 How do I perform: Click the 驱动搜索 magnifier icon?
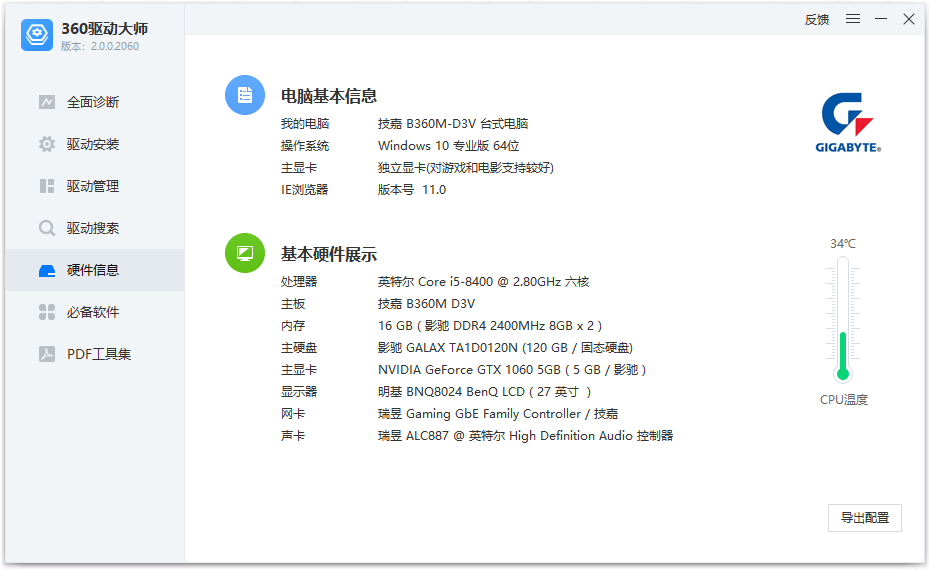coord(47,228)
